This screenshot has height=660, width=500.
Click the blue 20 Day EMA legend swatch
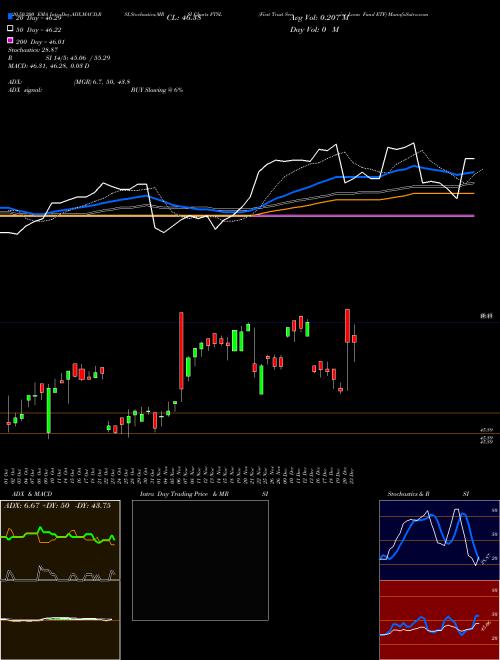(10, 17)
